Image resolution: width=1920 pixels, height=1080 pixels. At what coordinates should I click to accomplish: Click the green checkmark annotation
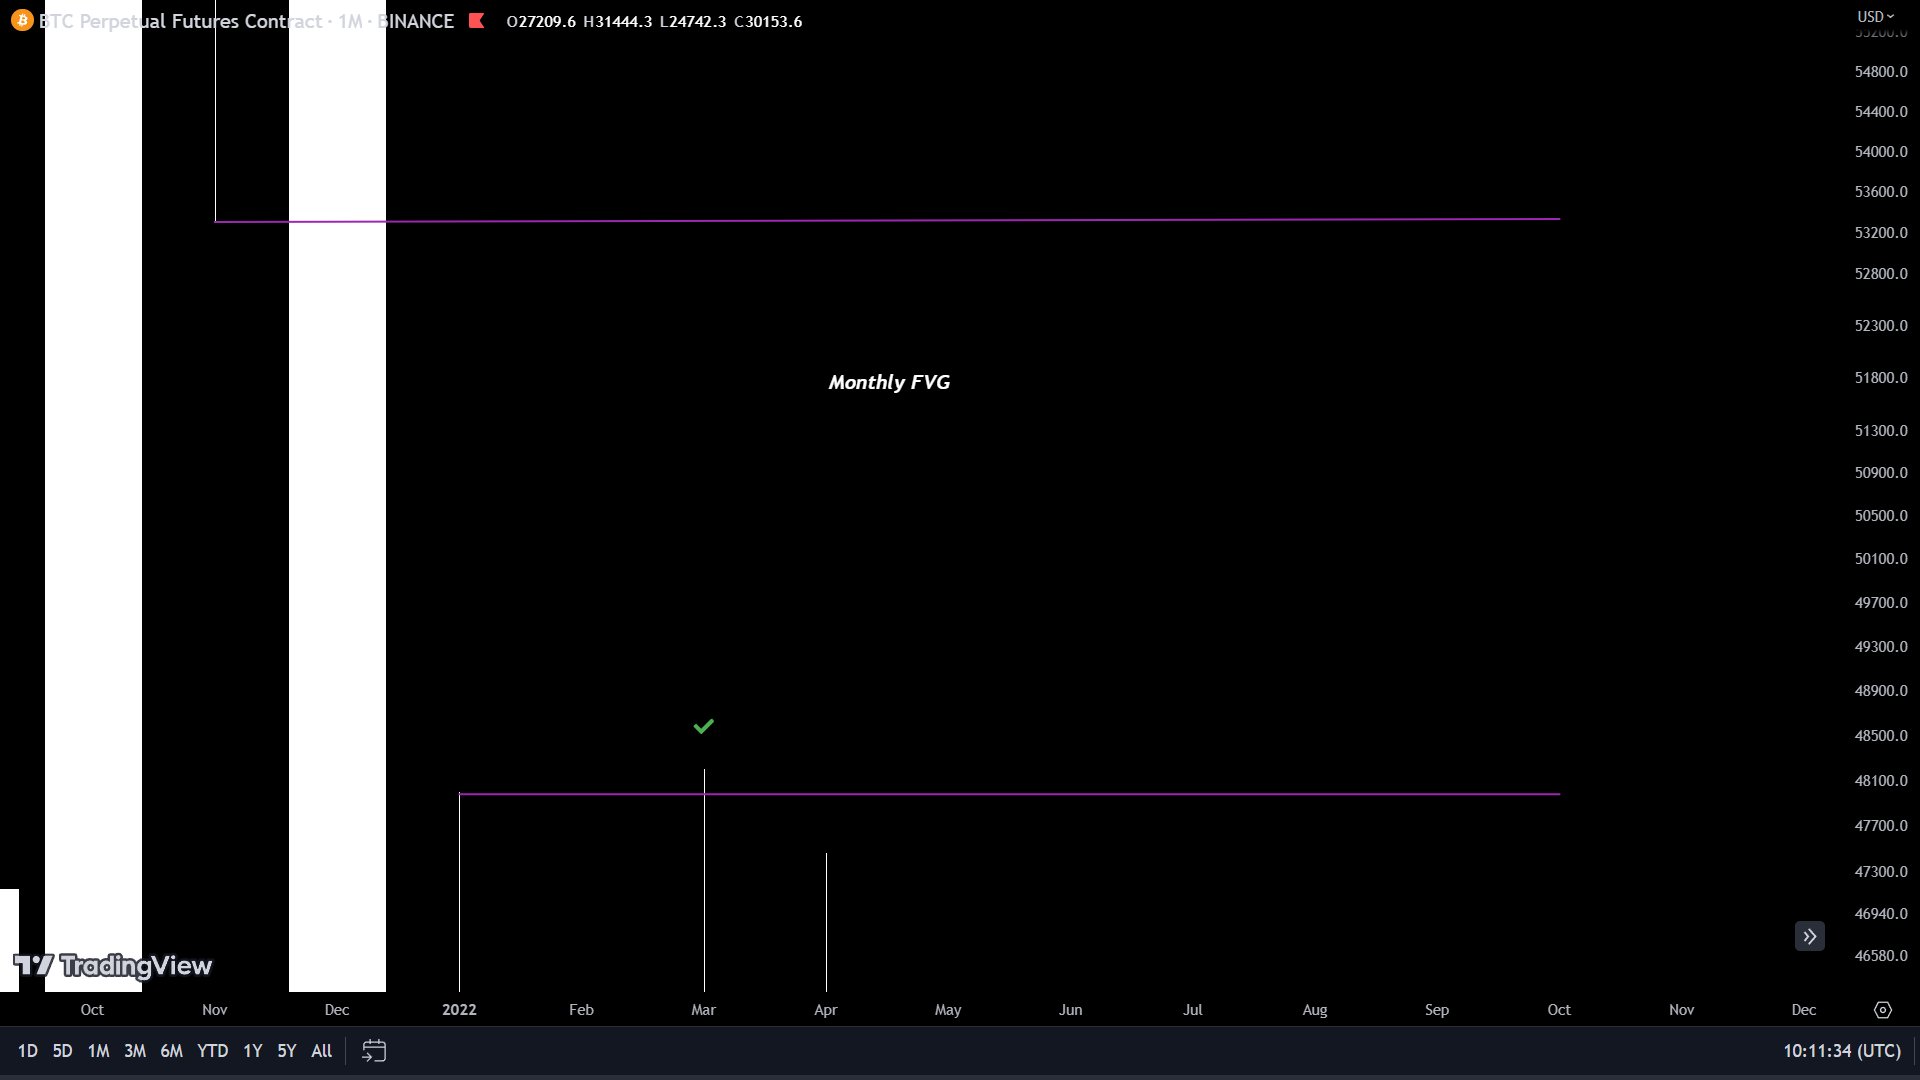(x=704, y=727)
